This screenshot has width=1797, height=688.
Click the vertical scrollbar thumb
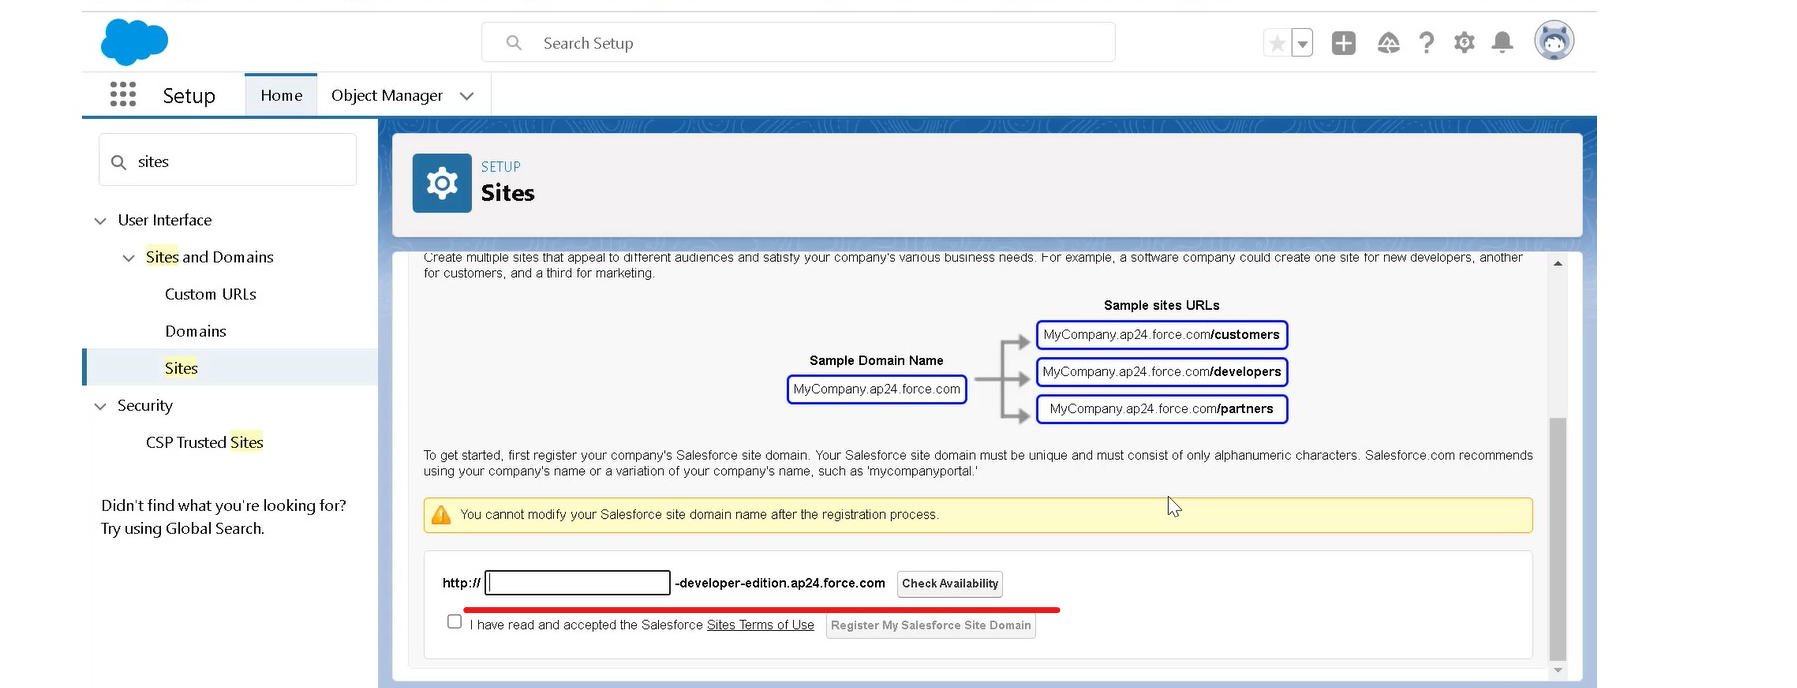1558,540
